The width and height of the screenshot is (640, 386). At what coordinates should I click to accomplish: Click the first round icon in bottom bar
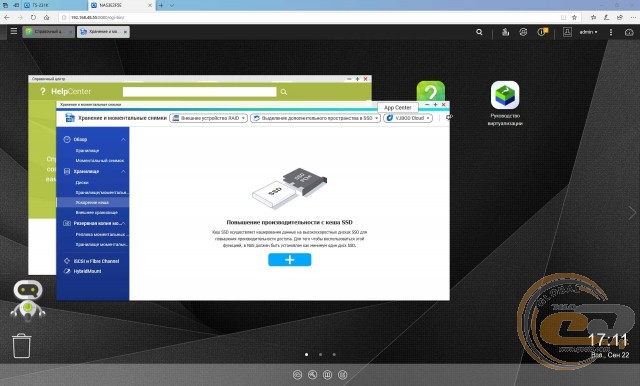(x=298, y=375)
